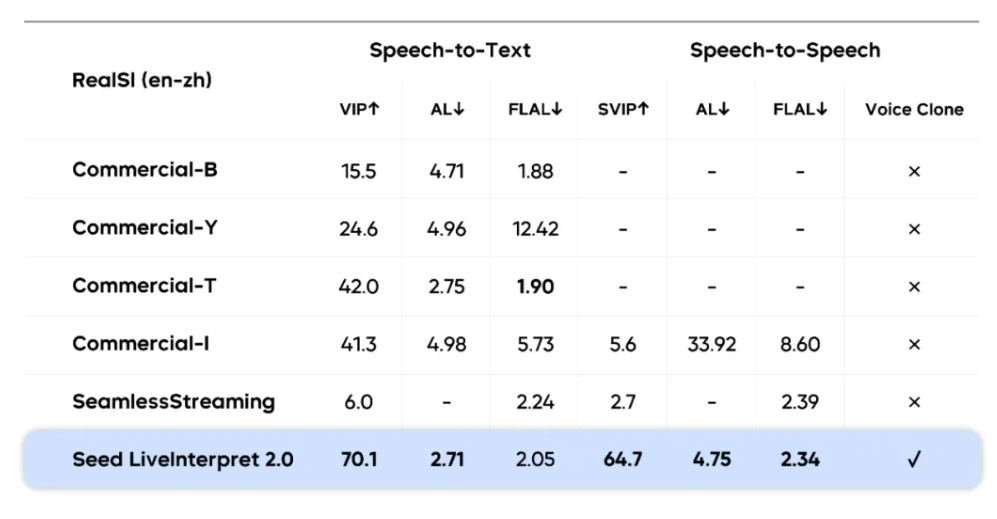The image size is (997, 519).
Task: Click the bold 70.1 VIP value
Action: (x=359, y=460)
